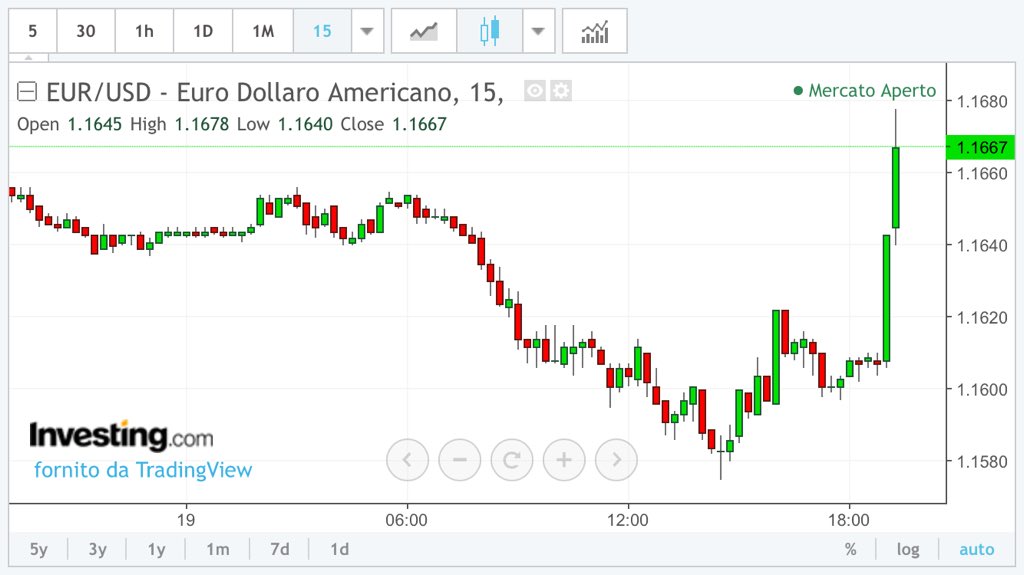This screenshot has width=1024, height=575.
Task: Switch to the 1D interval
Action: pyautogui.click(x=203, y=31)
